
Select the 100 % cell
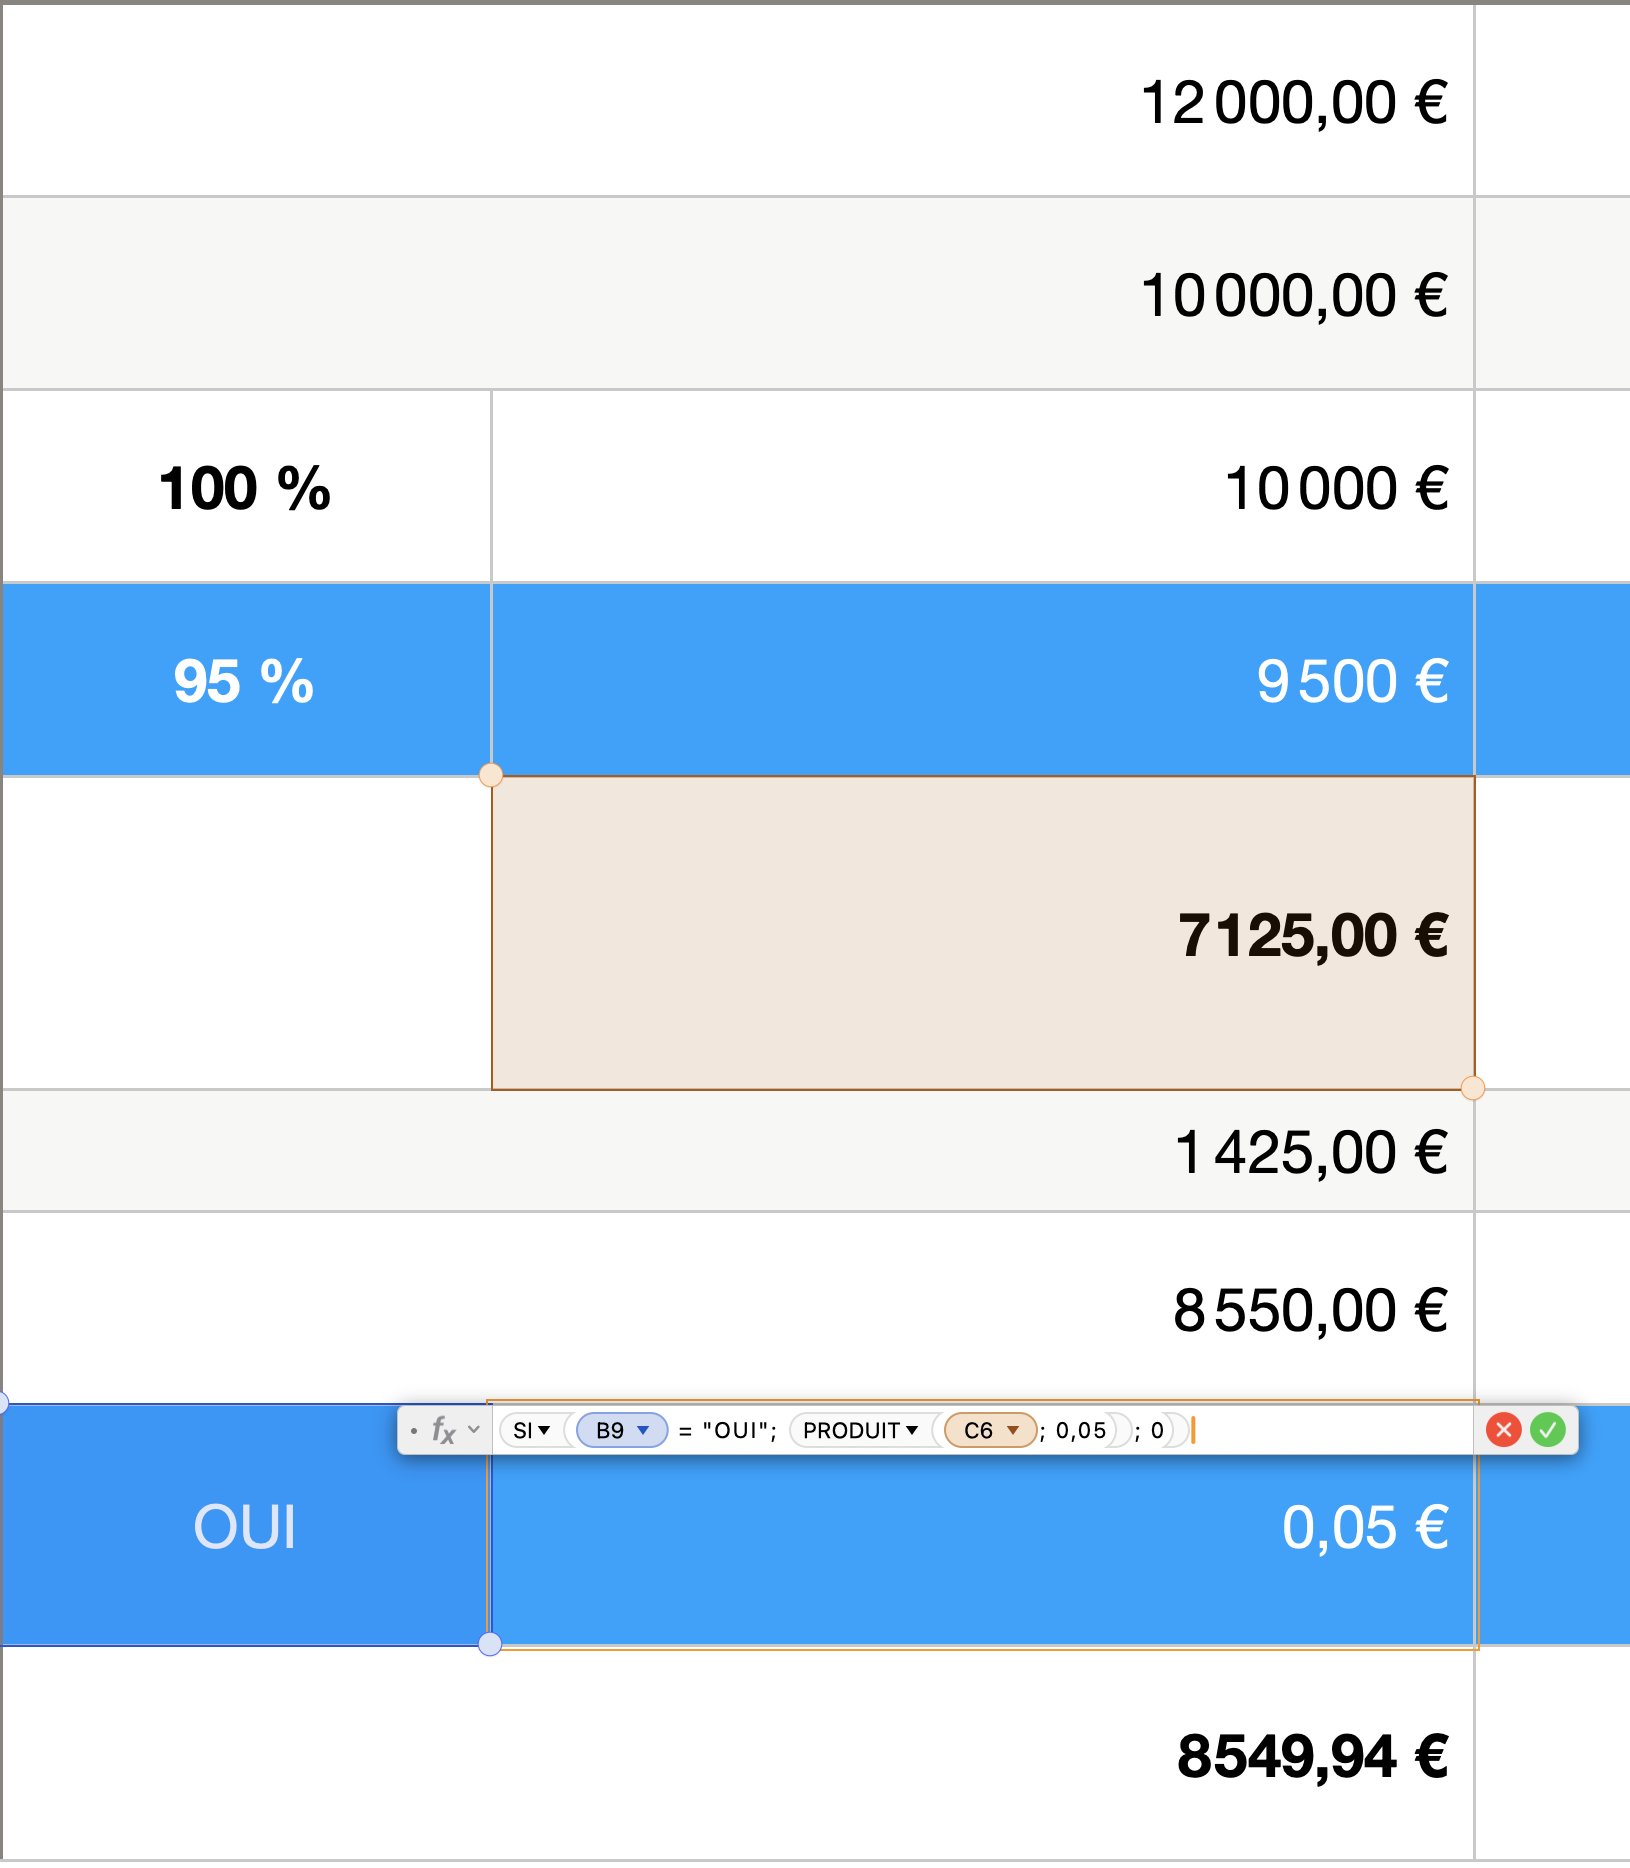tap(245, 488)
